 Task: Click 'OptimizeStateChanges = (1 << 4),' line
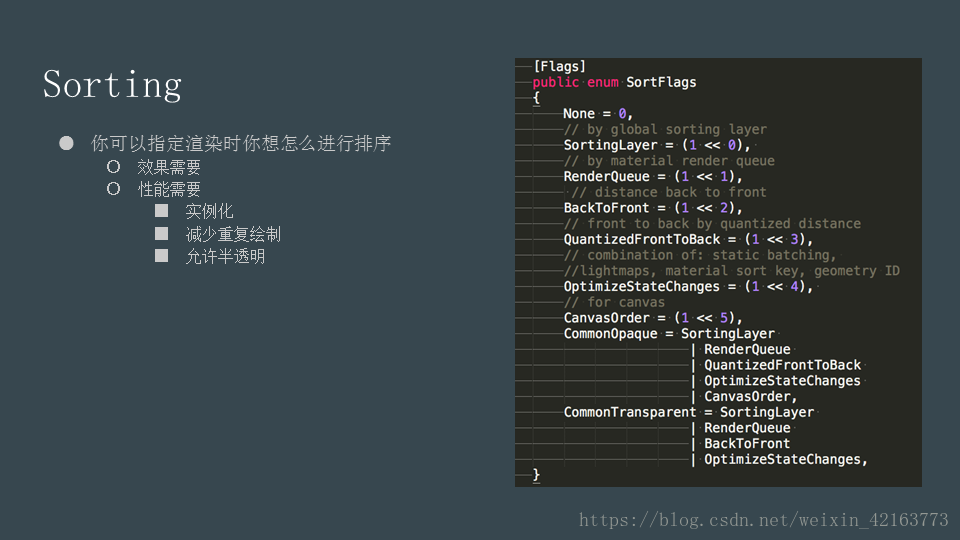[688, 287]
